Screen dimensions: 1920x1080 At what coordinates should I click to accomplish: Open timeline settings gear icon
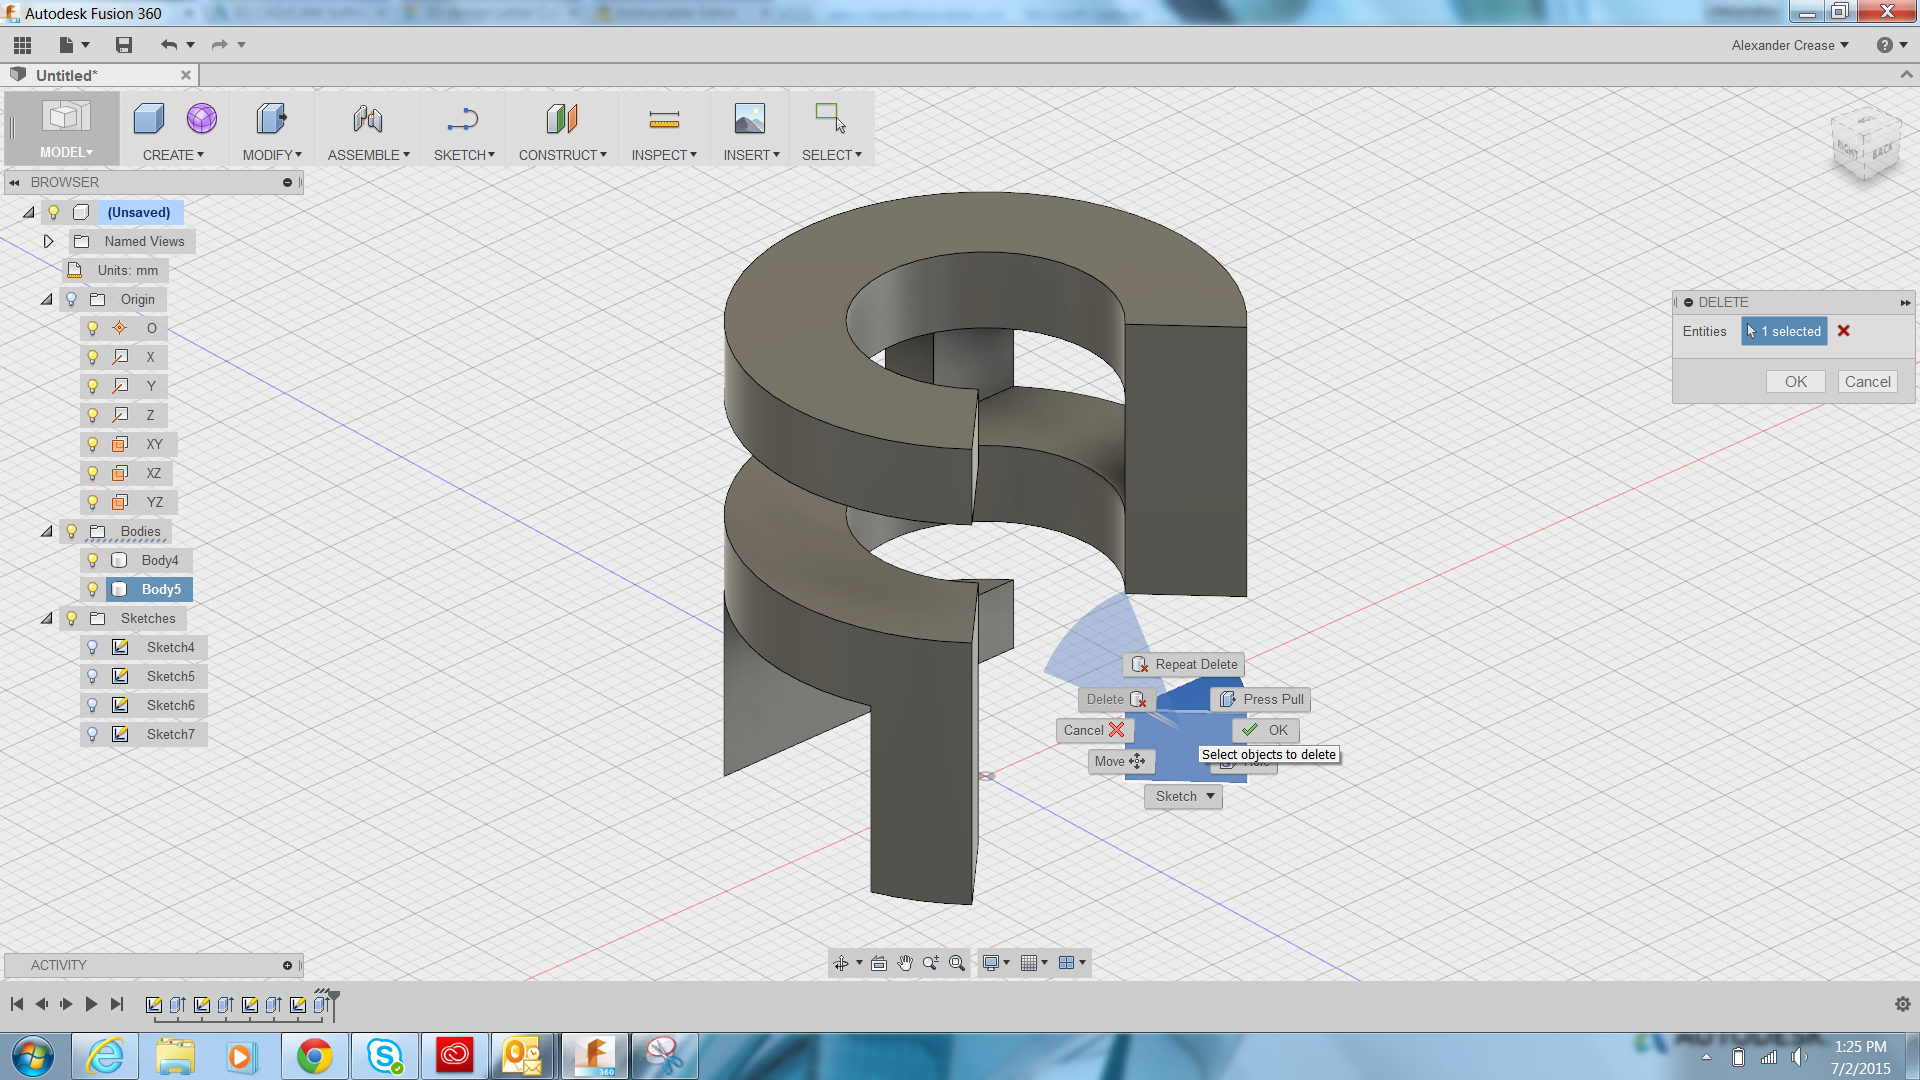coord(1903,1004)
